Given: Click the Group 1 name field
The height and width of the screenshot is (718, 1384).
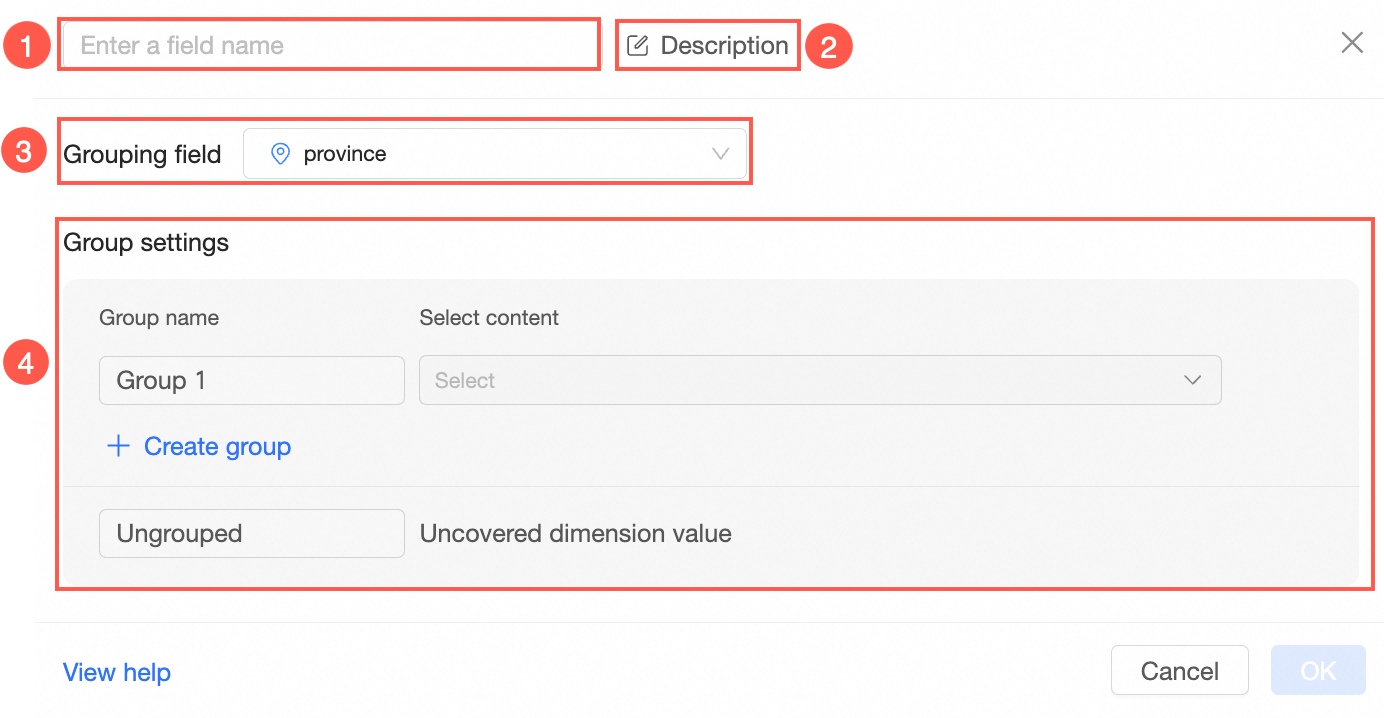Looking at the screenshot, I should 251,380.
